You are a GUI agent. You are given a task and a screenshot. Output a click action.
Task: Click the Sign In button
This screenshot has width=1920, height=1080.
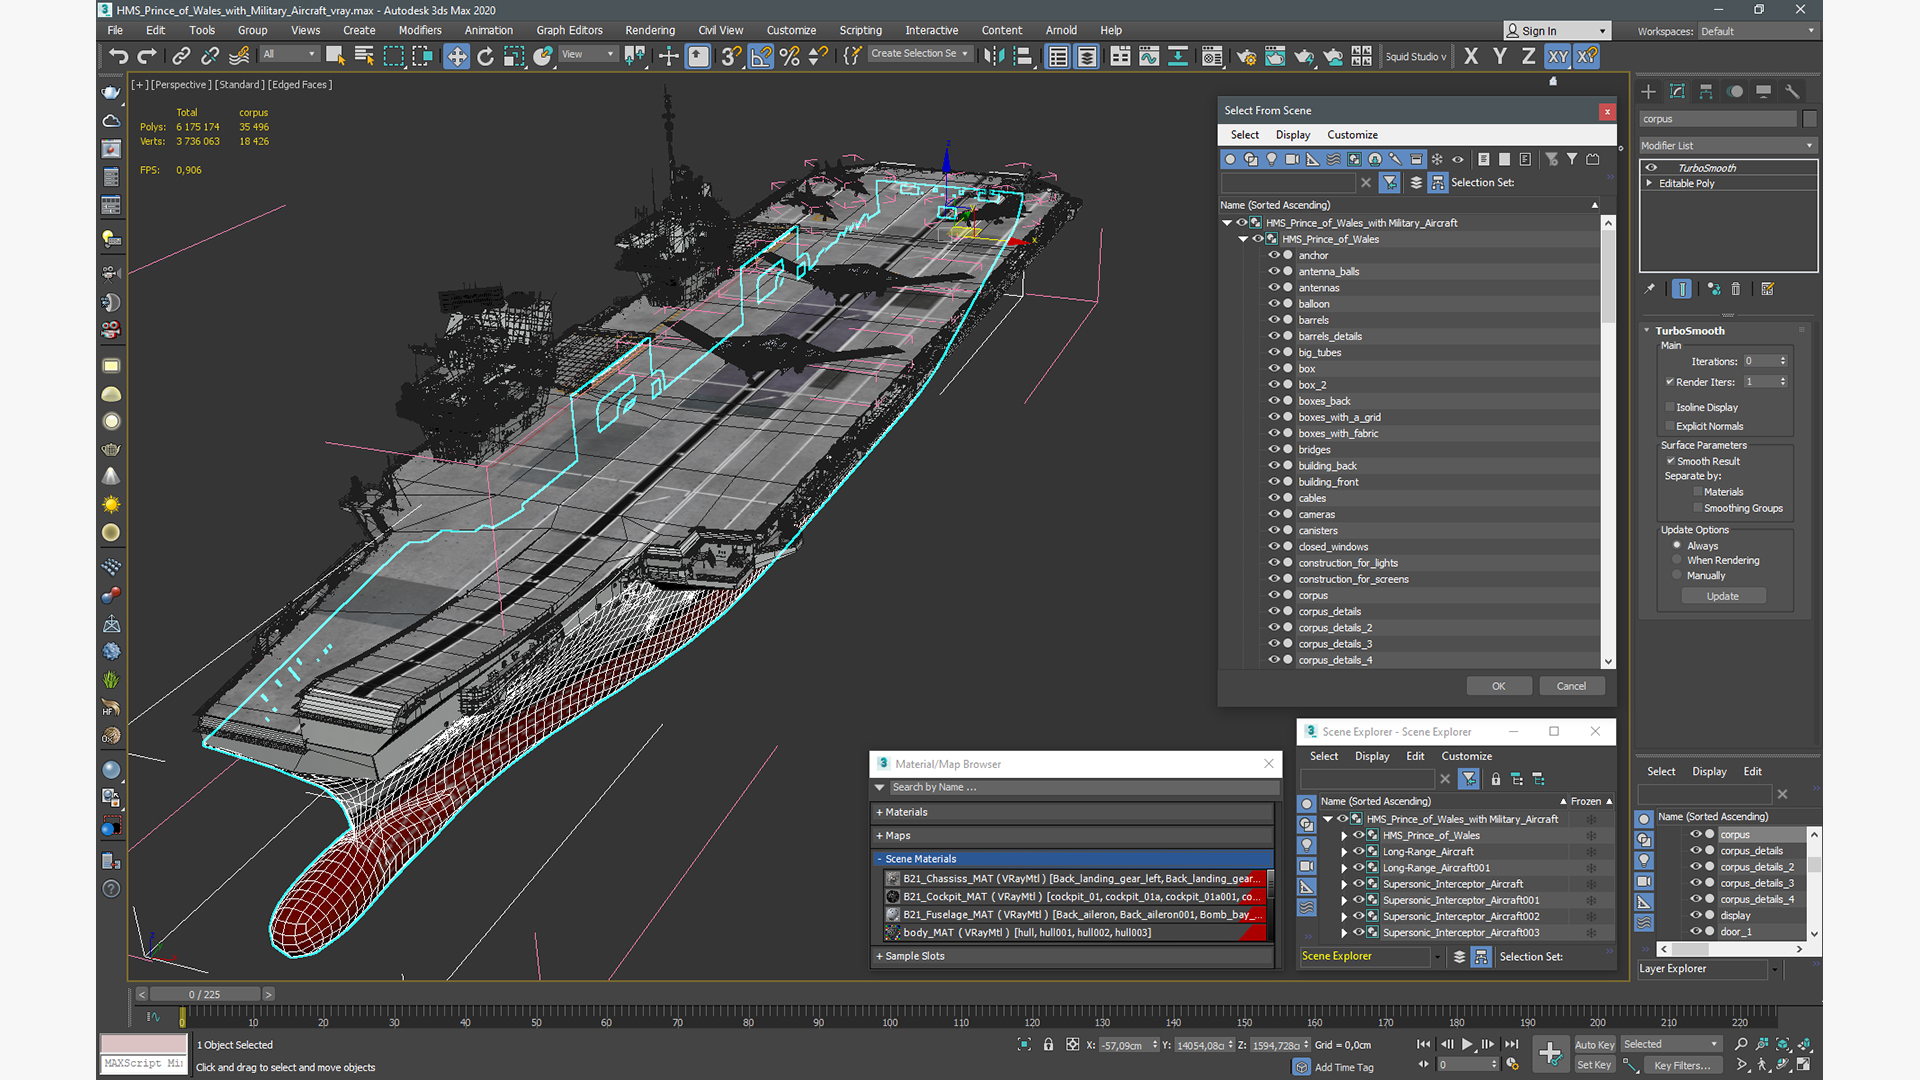1558,31
